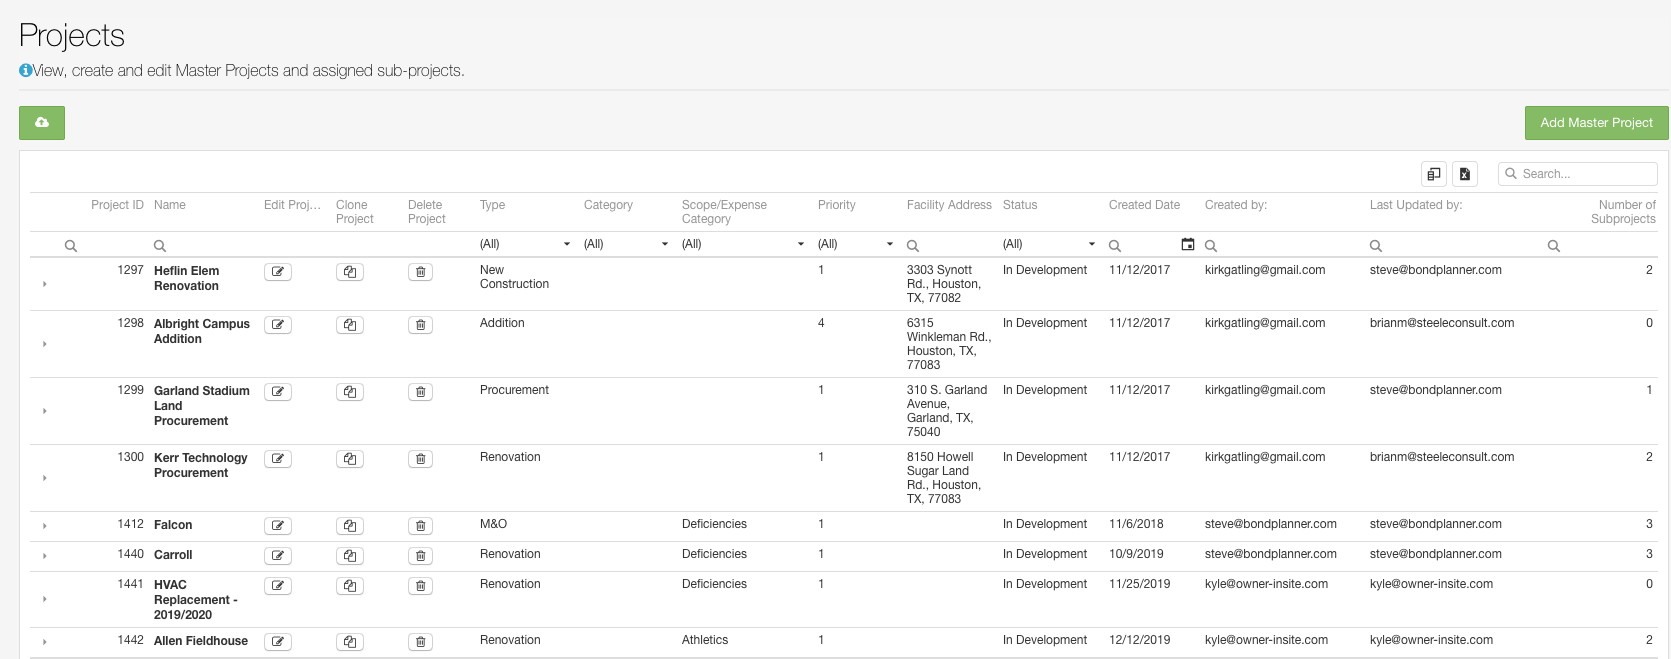Sort by Project ID column header
The height and width of the screenshot is (659, 1671).
117,205
